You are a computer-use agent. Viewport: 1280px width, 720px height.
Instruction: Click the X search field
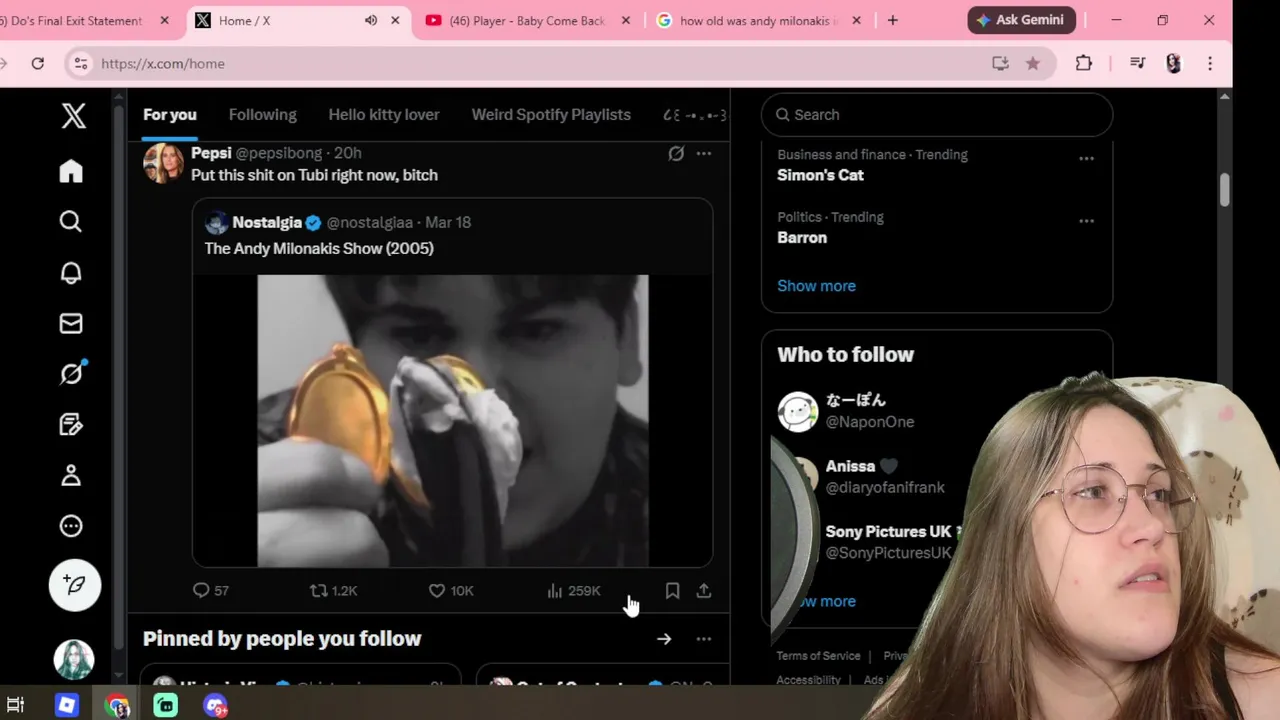click(x=937, y=115)
